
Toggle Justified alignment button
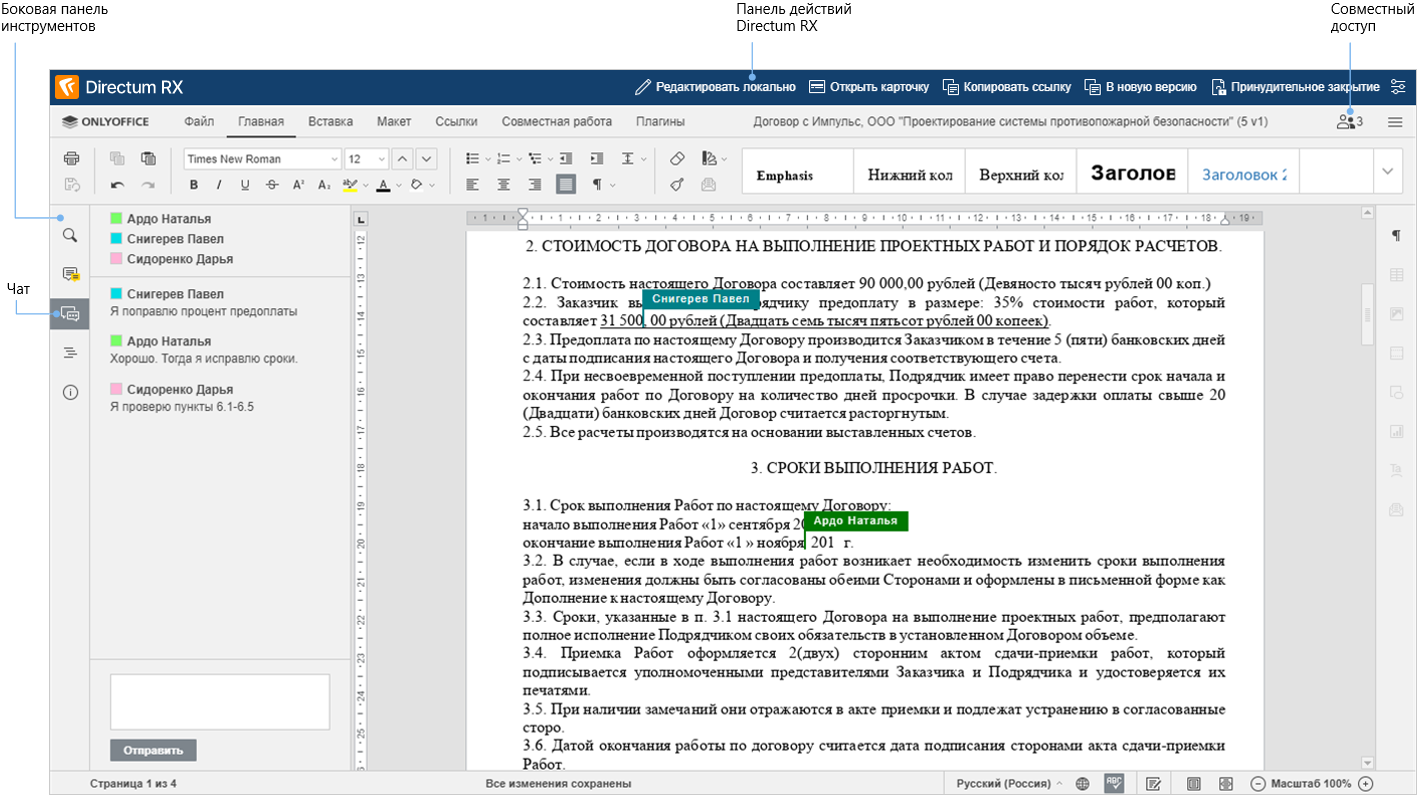566,184
